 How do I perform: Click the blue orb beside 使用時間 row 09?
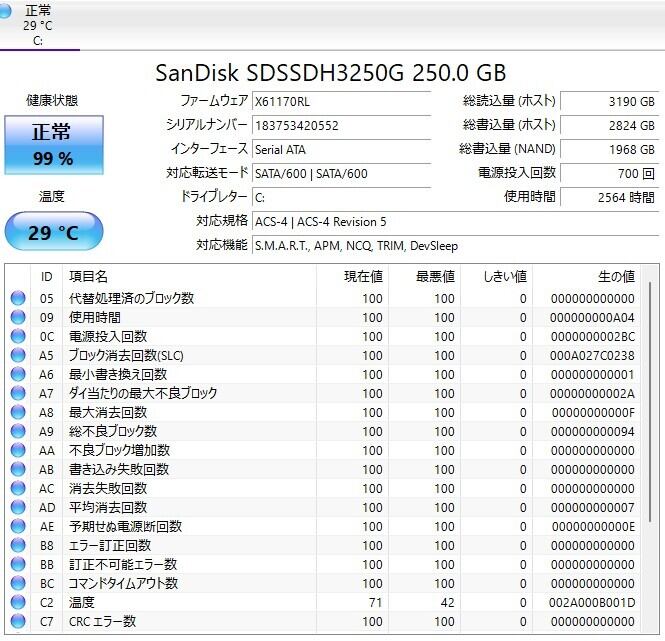pyautogui.click(x=18, y=317)
